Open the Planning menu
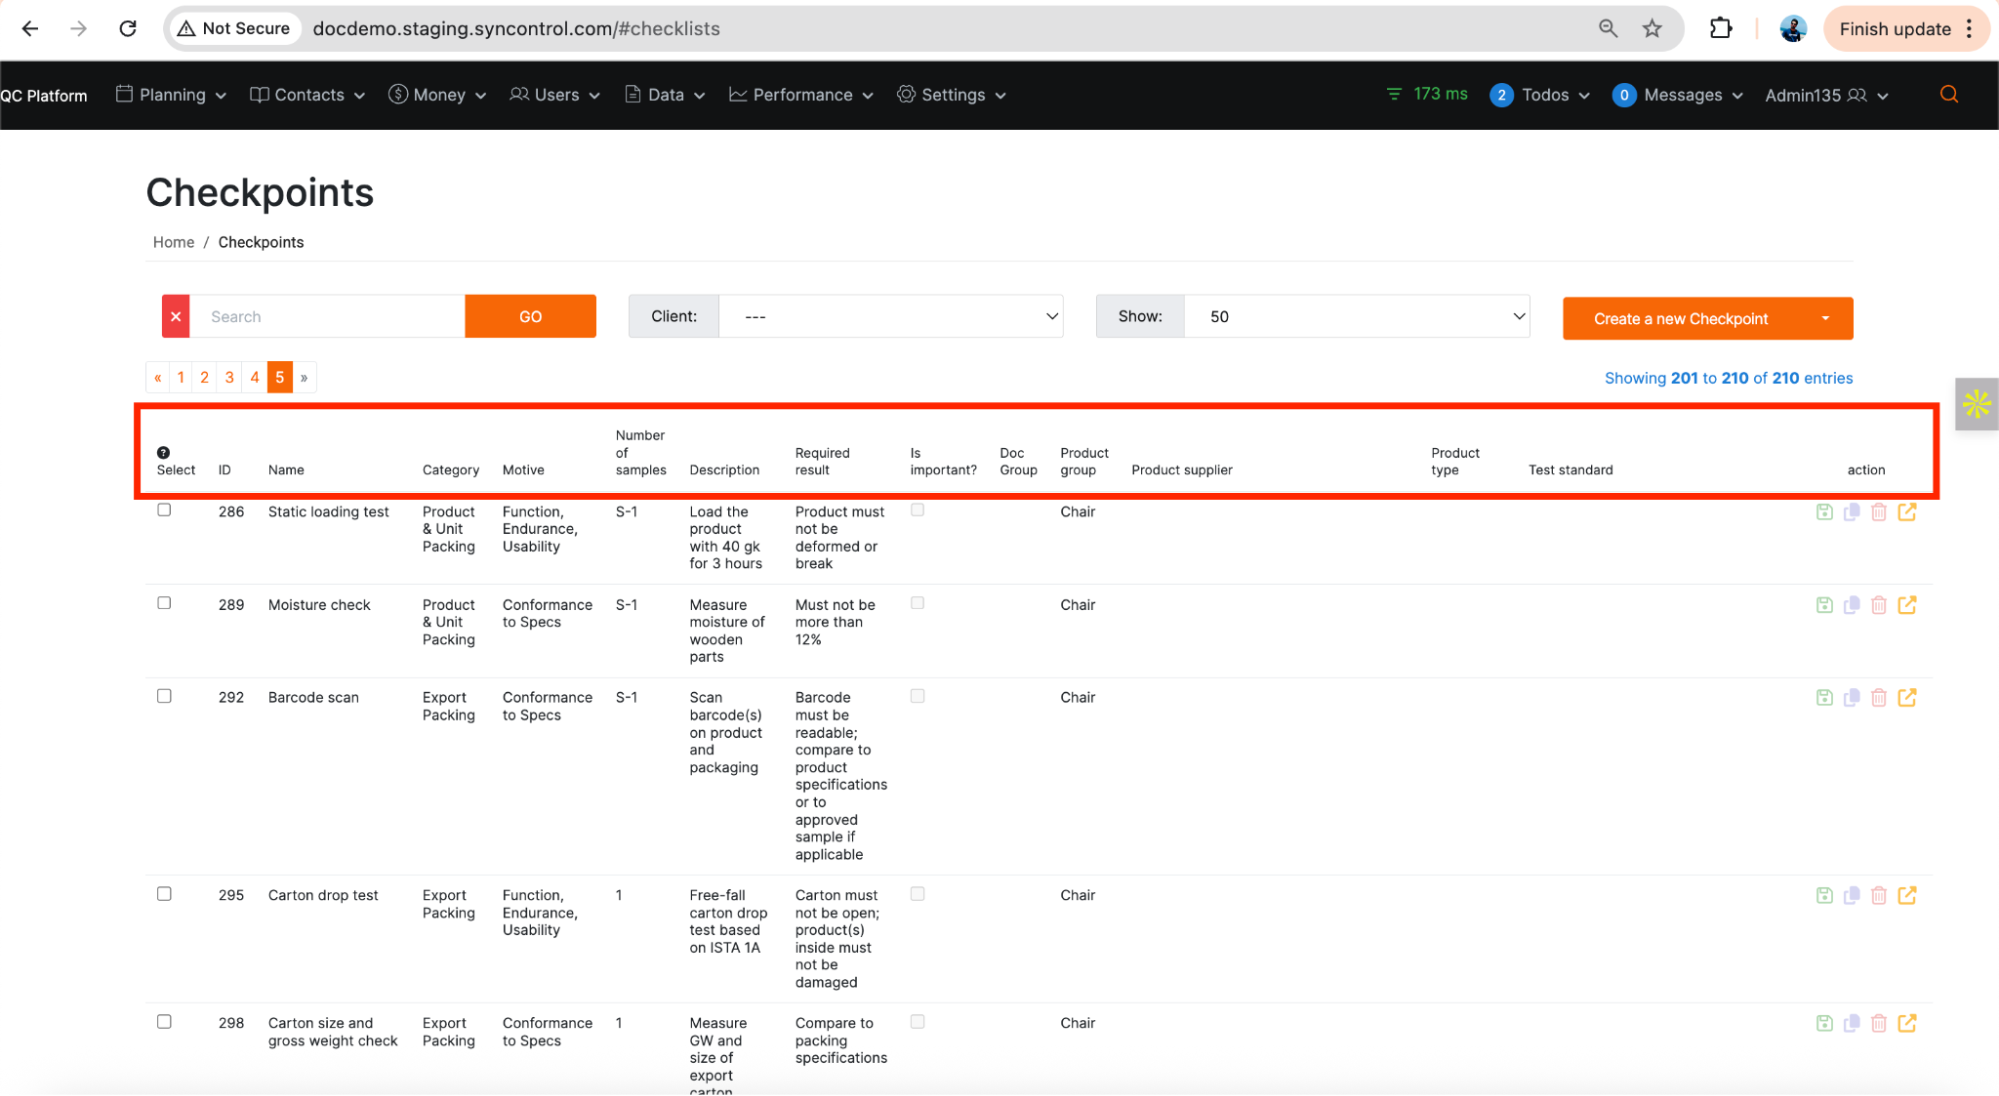Viewport: 1999px width, 1096px height. [171, 95]
